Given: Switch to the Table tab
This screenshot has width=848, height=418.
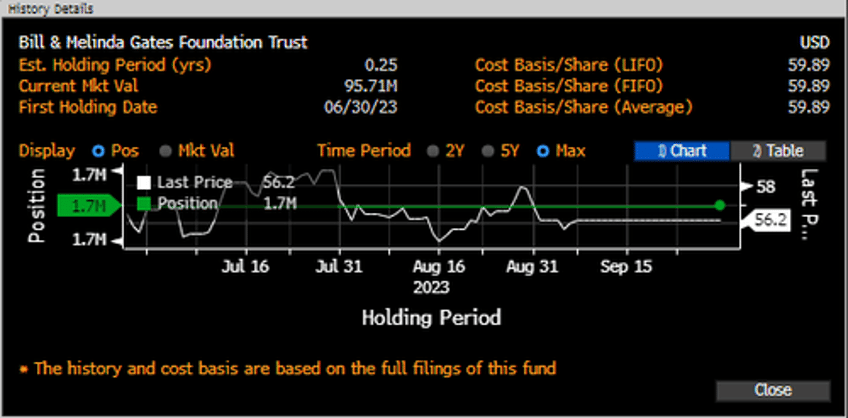Looking at the screenshot, I should (x=778, y=151).
